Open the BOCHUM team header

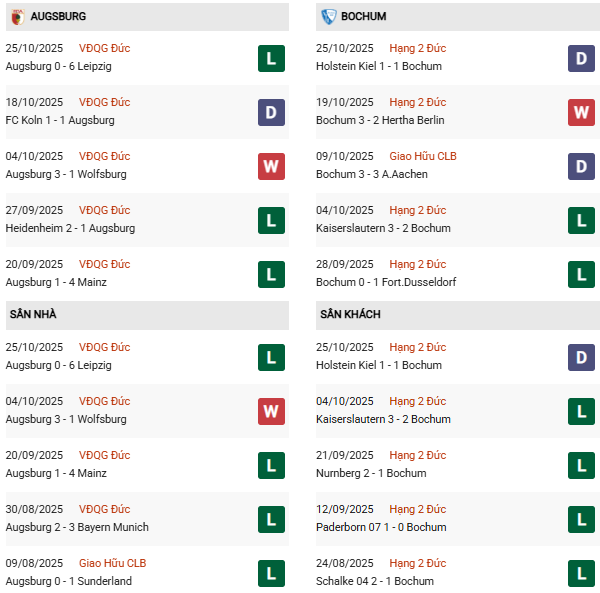[363, 17]
